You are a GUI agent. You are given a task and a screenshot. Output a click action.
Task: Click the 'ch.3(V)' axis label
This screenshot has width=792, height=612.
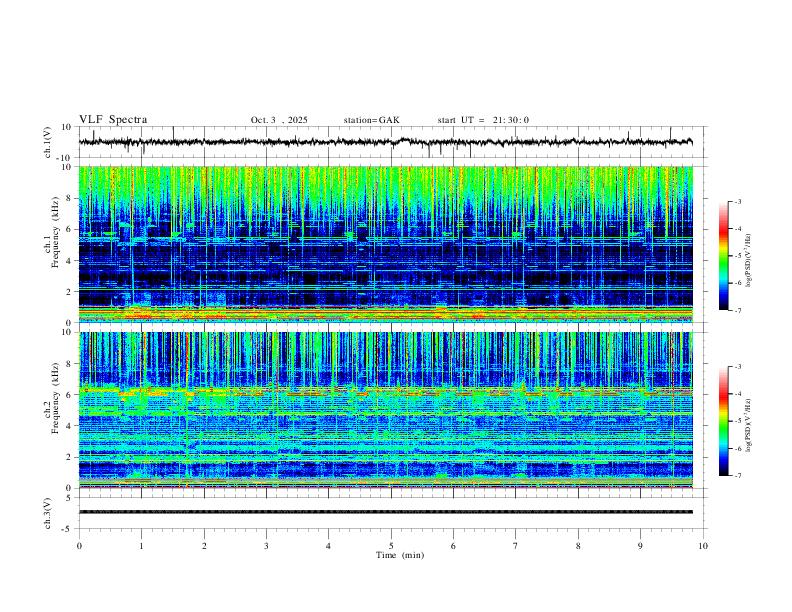click(x=48, y=514)
